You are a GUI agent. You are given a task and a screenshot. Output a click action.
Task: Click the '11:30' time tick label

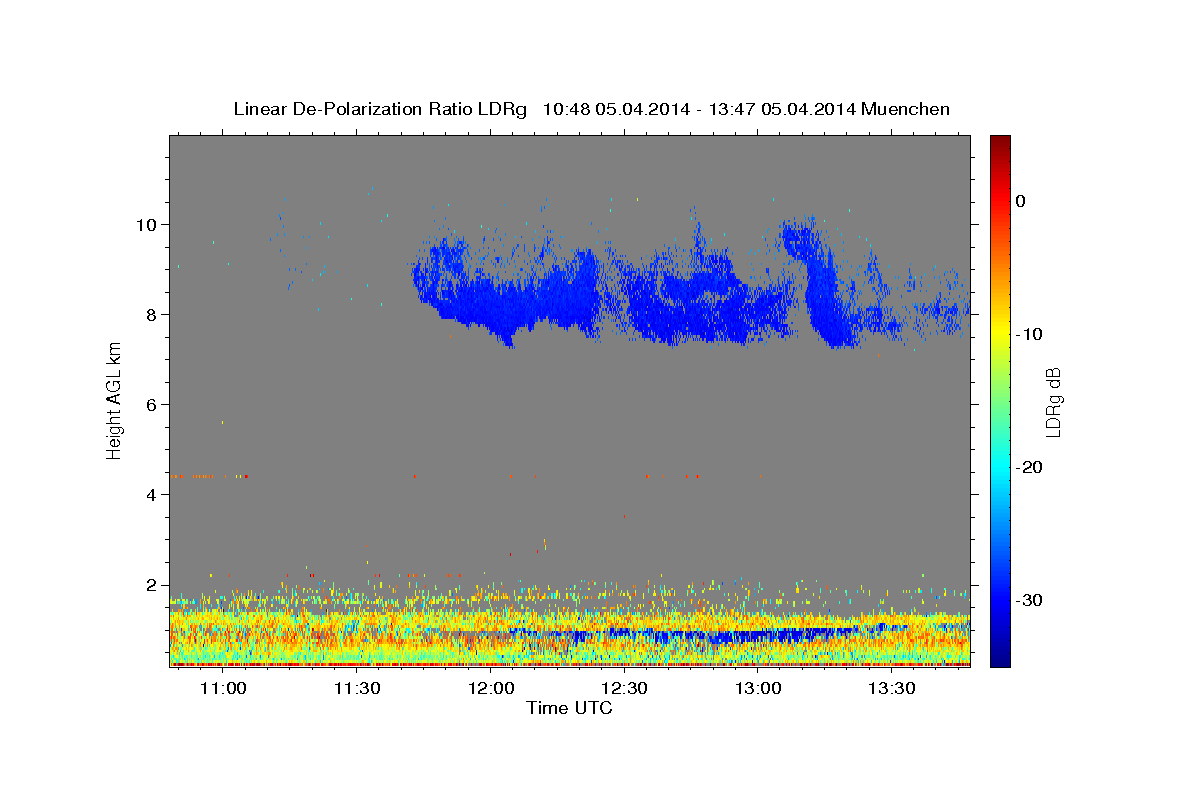[357, 689]
